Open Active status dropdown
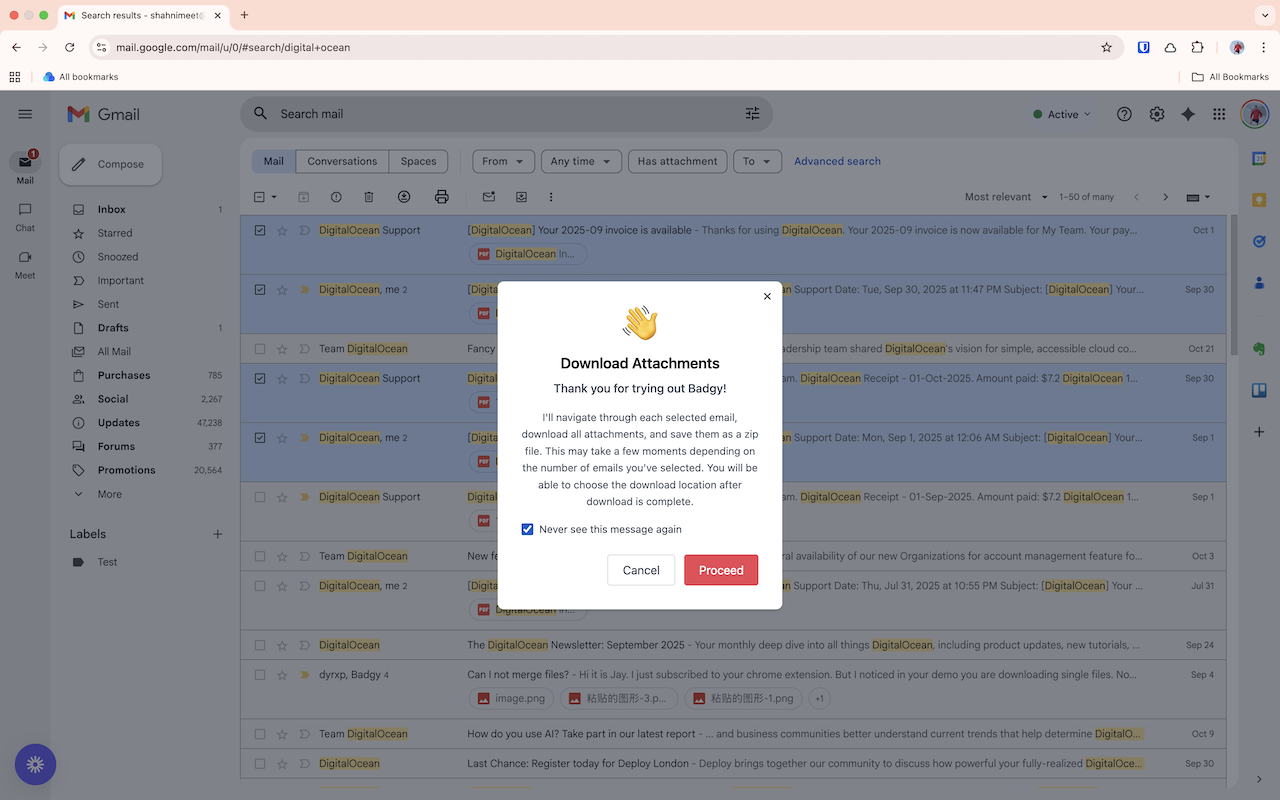The image size is (1280, 800). 1062,114
